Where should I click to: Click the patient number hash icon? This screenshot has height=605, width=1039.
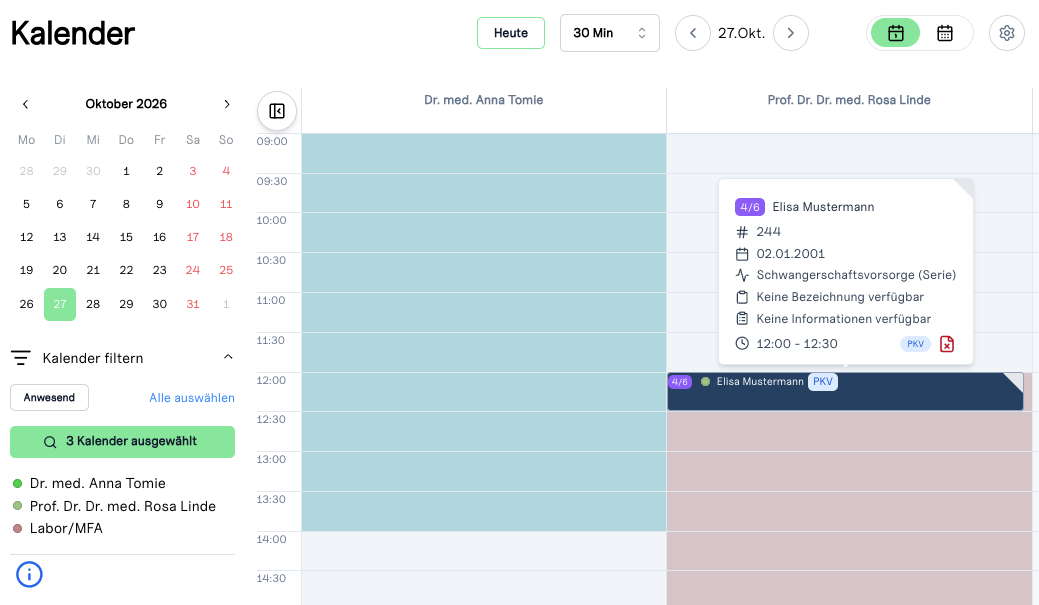742,232
